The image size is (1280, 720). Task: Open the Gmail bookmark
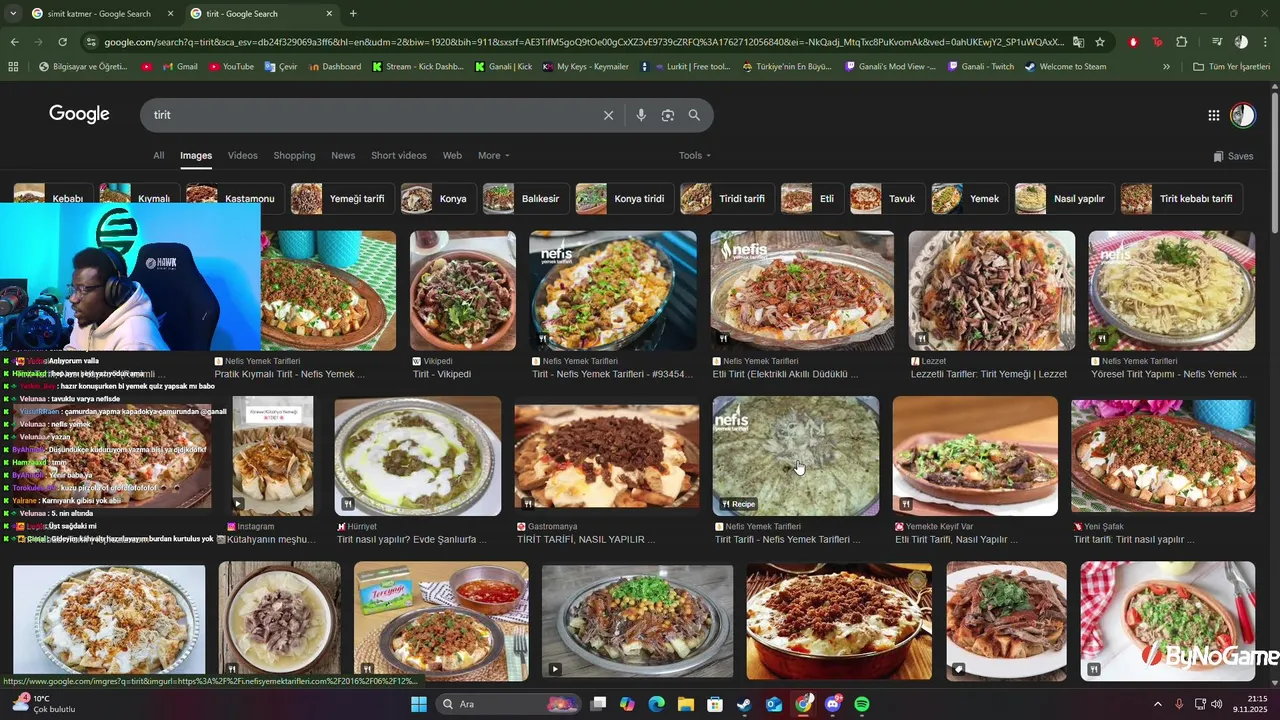(179, 67)
